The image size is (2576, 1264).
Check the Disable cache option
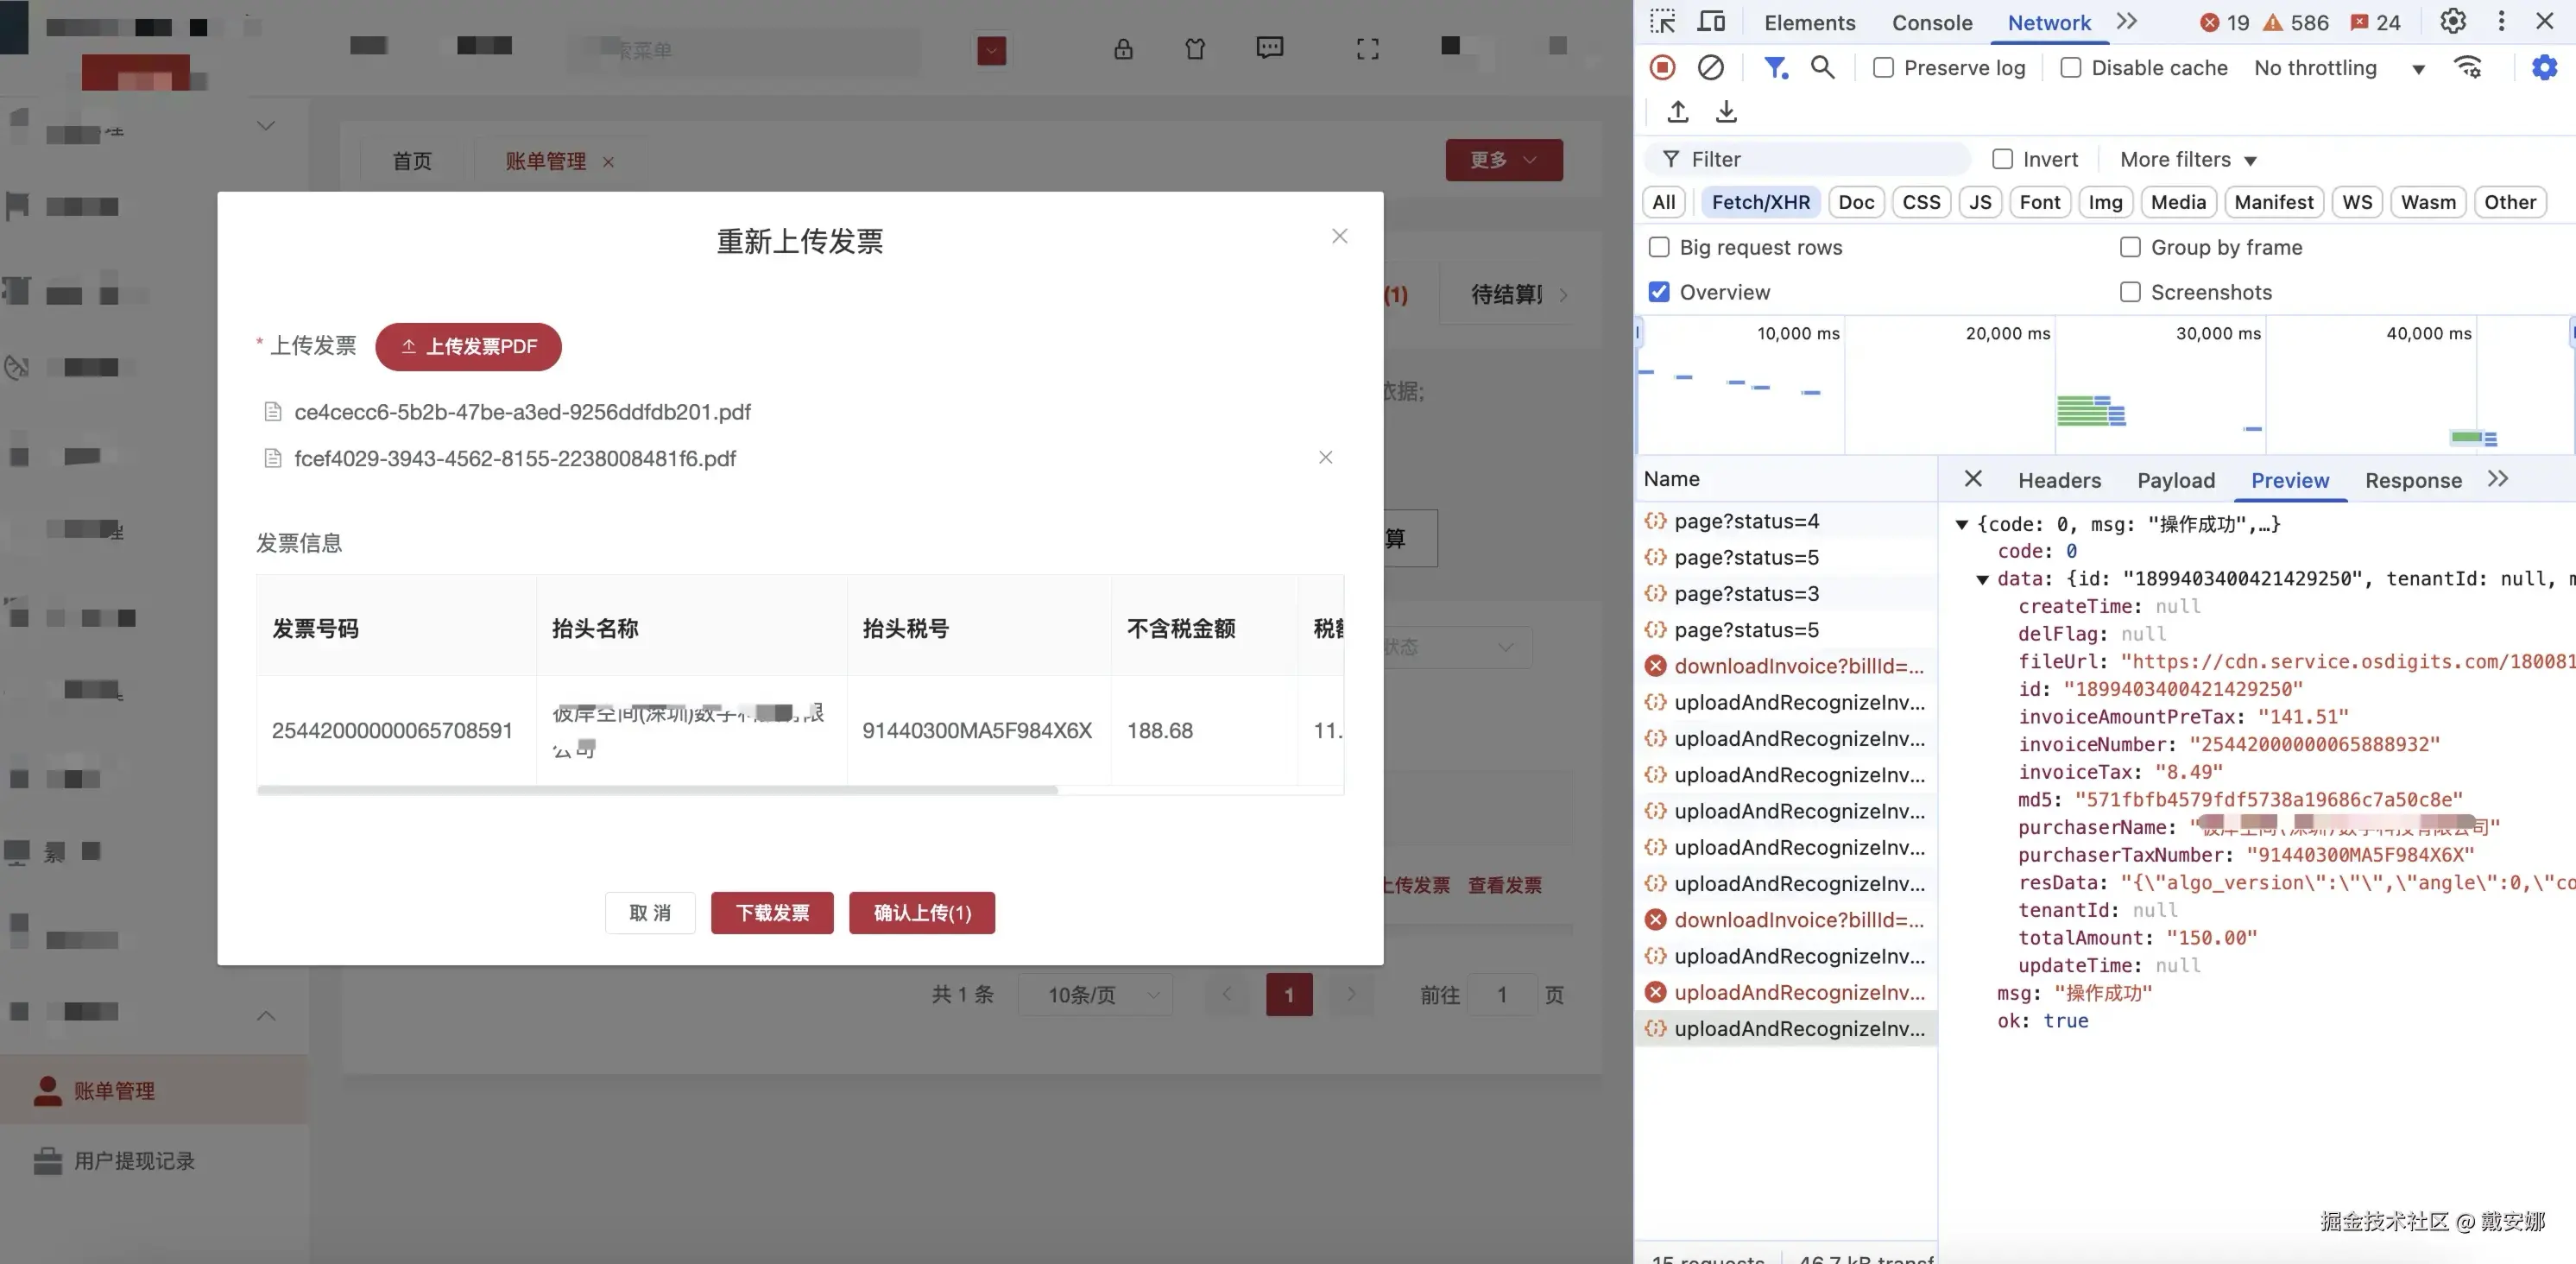tap(2071, 67)
